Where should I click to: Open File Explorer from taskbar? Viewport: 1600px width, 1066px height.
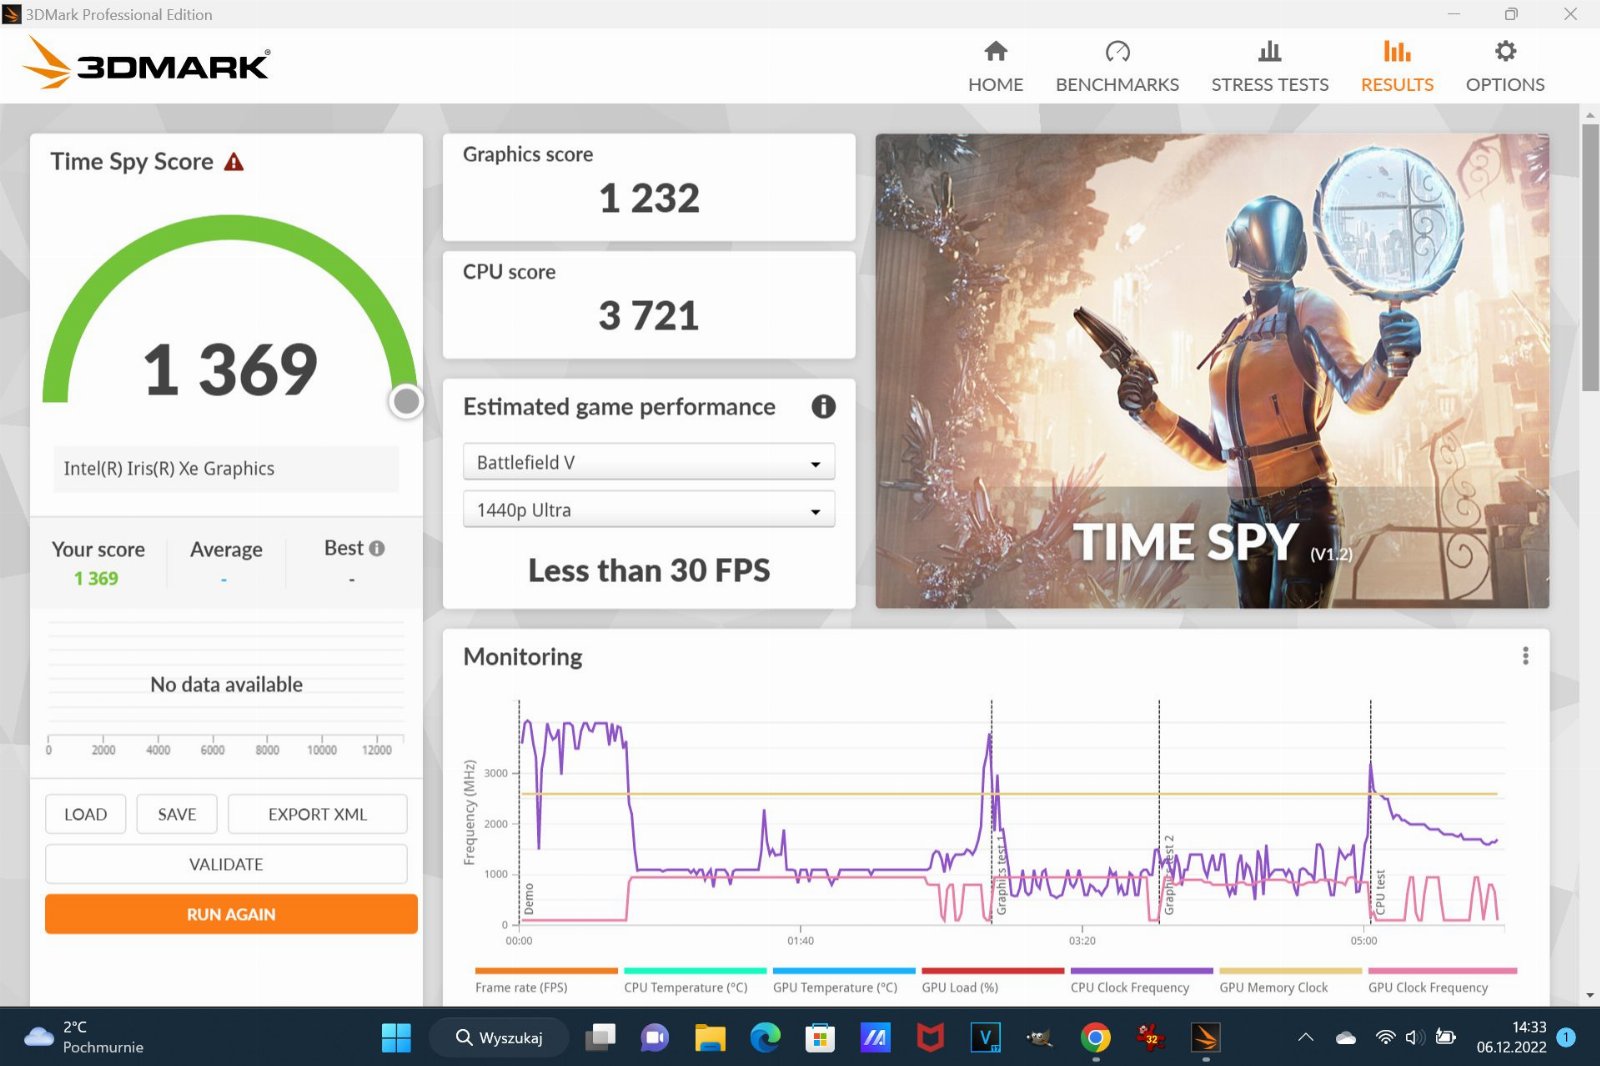coord(710,1038)
